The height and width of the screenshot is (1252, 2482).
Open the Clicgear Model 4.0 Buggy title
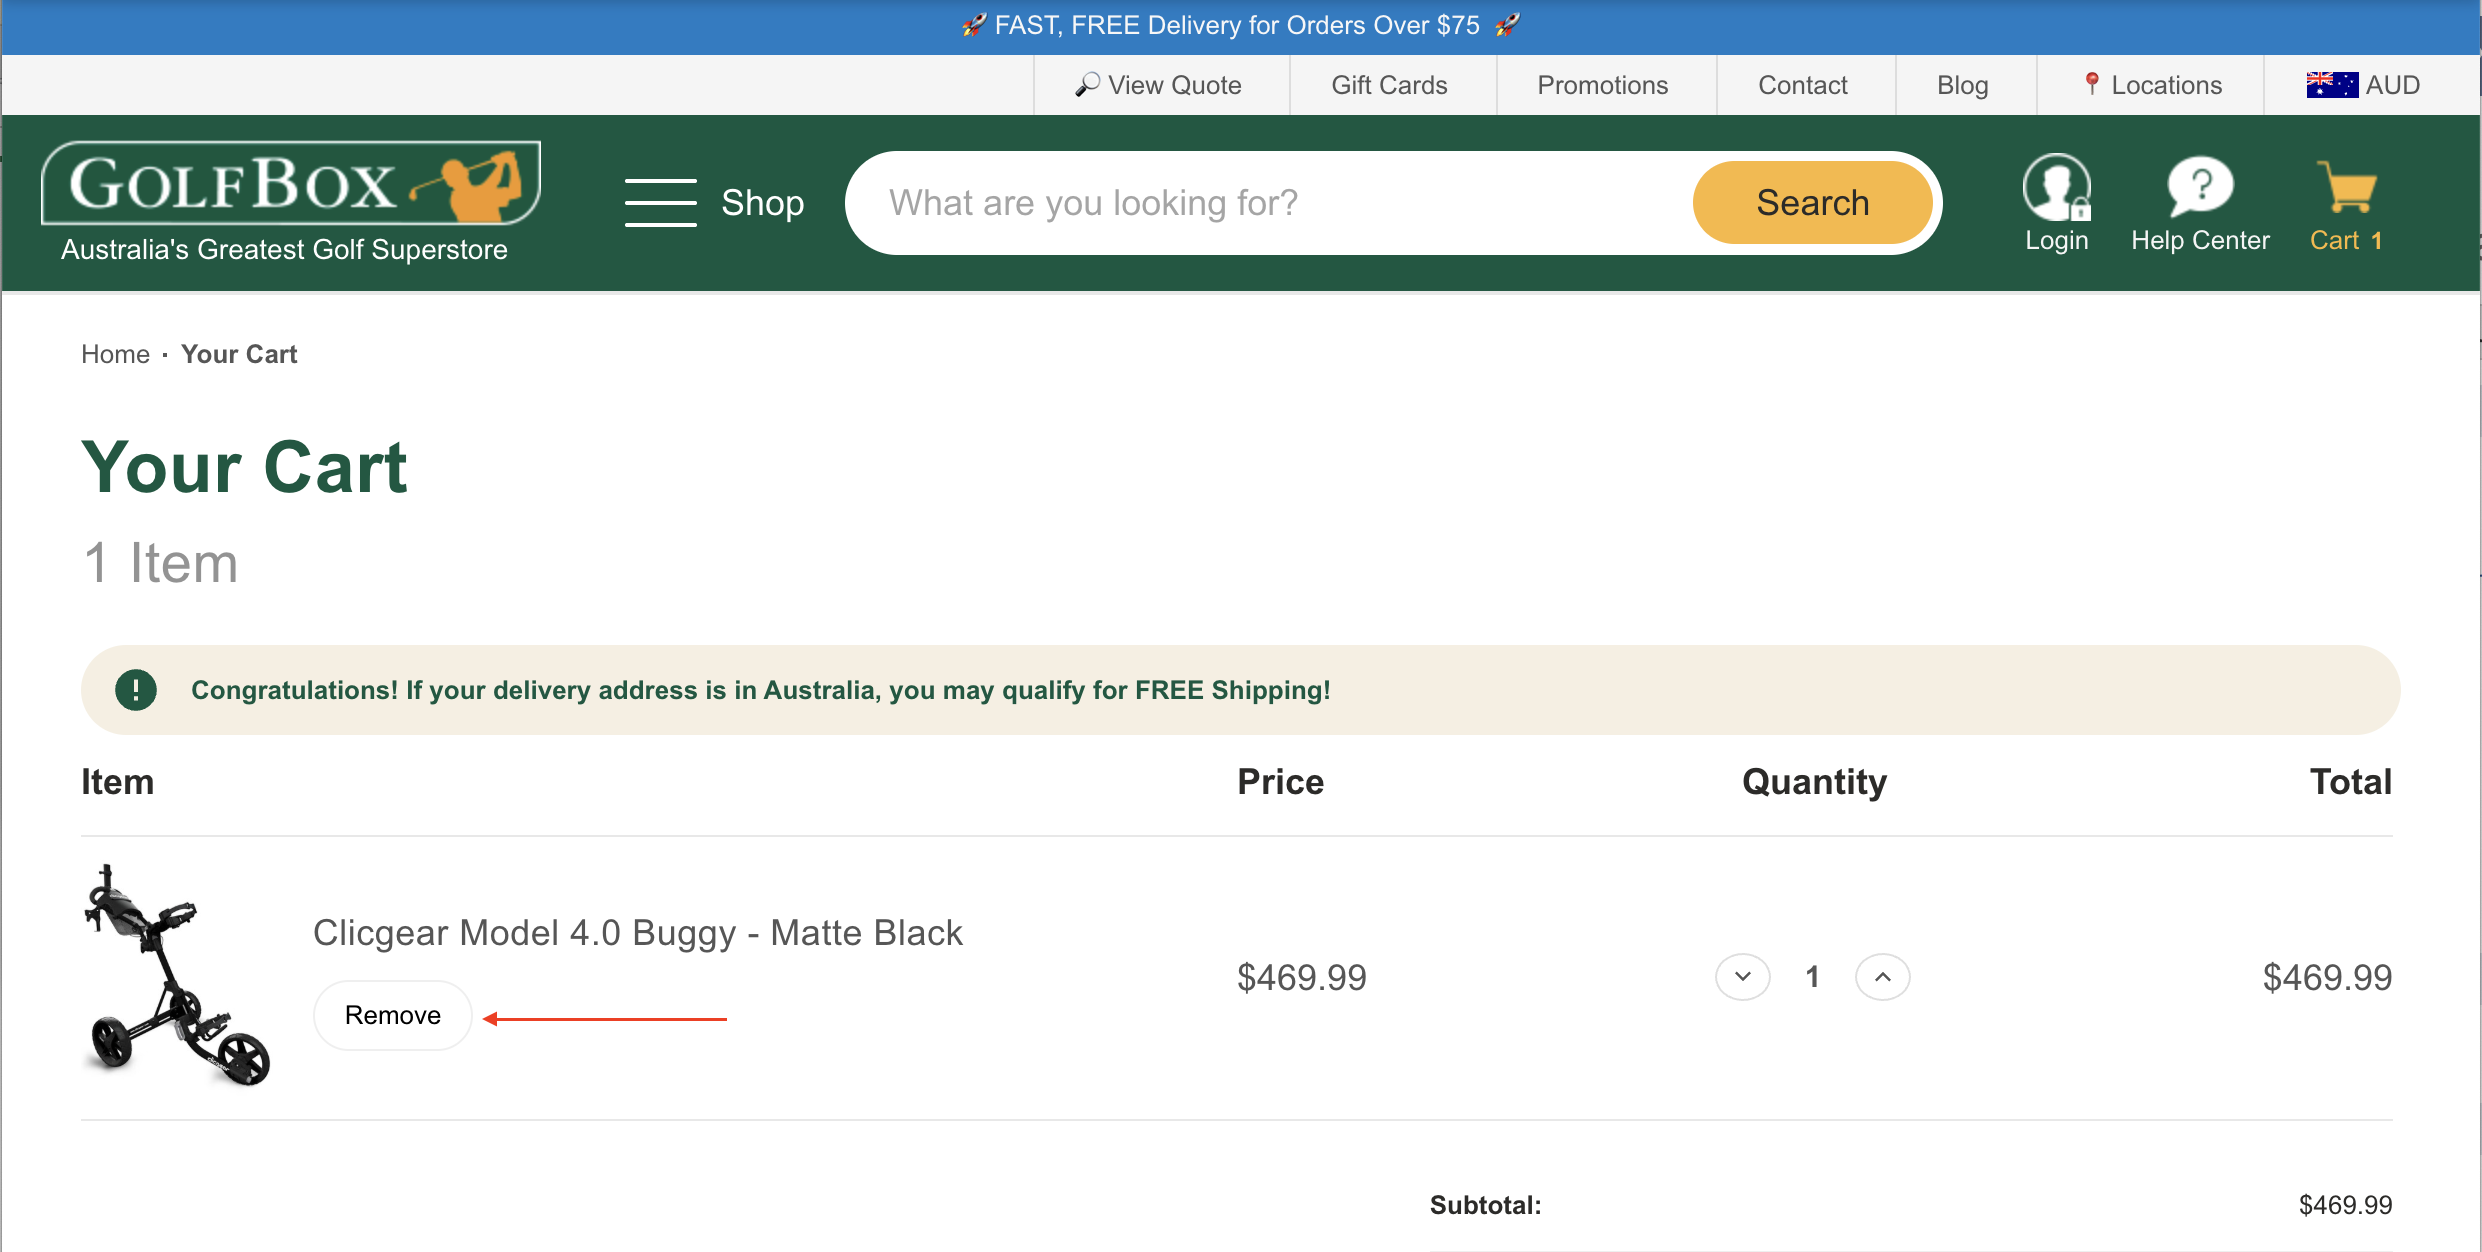(x=637, y=932)
